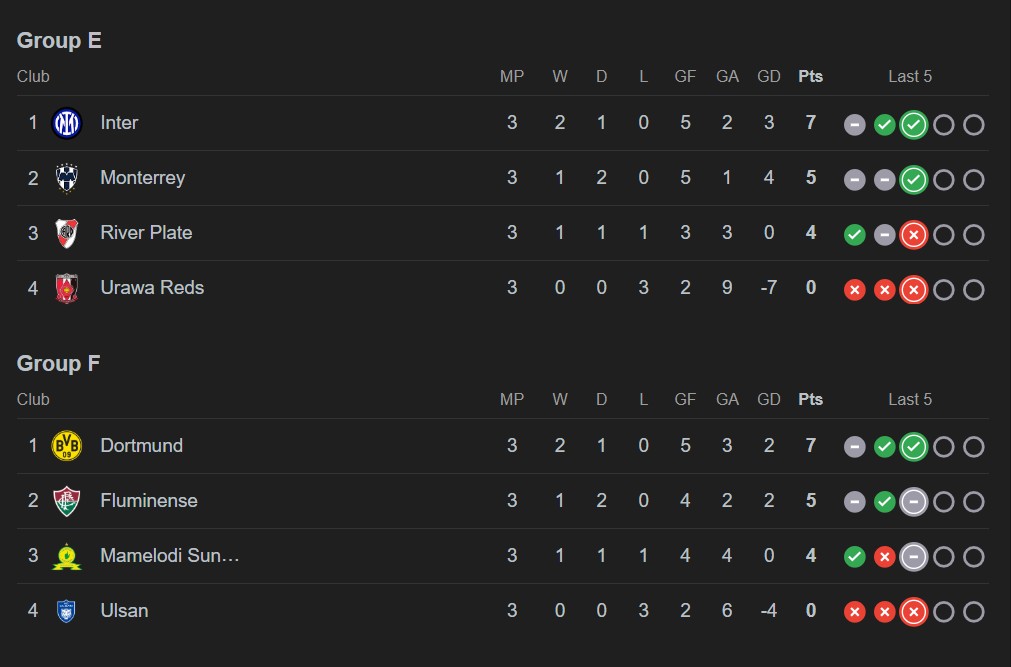Click the Fluminense club crest icon
1011x667 pixels.
[x=66, y=501]
